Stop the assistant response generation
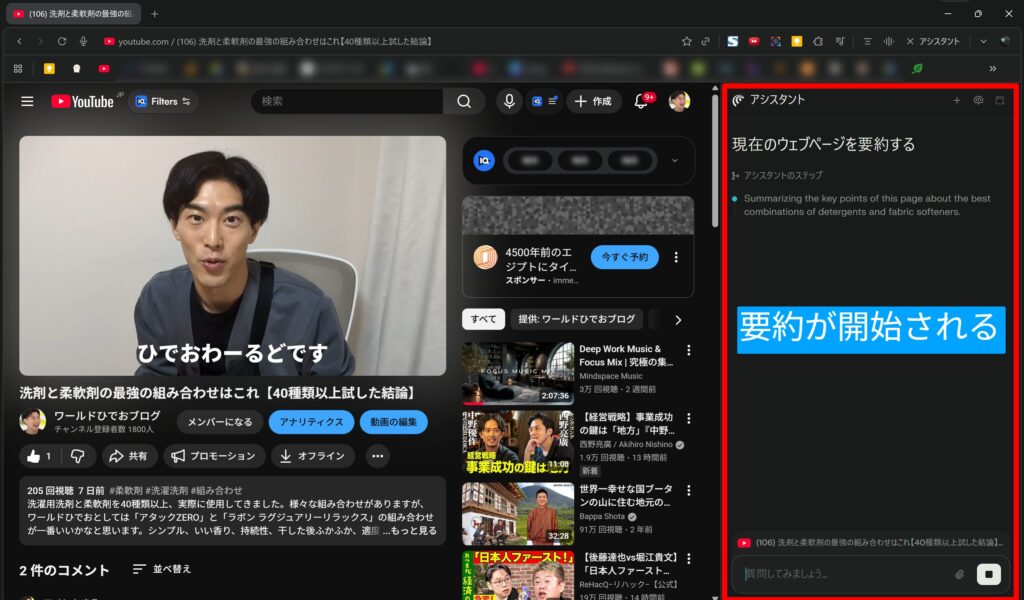Screen dimensions: 1024x600 (x=988, y=574)
